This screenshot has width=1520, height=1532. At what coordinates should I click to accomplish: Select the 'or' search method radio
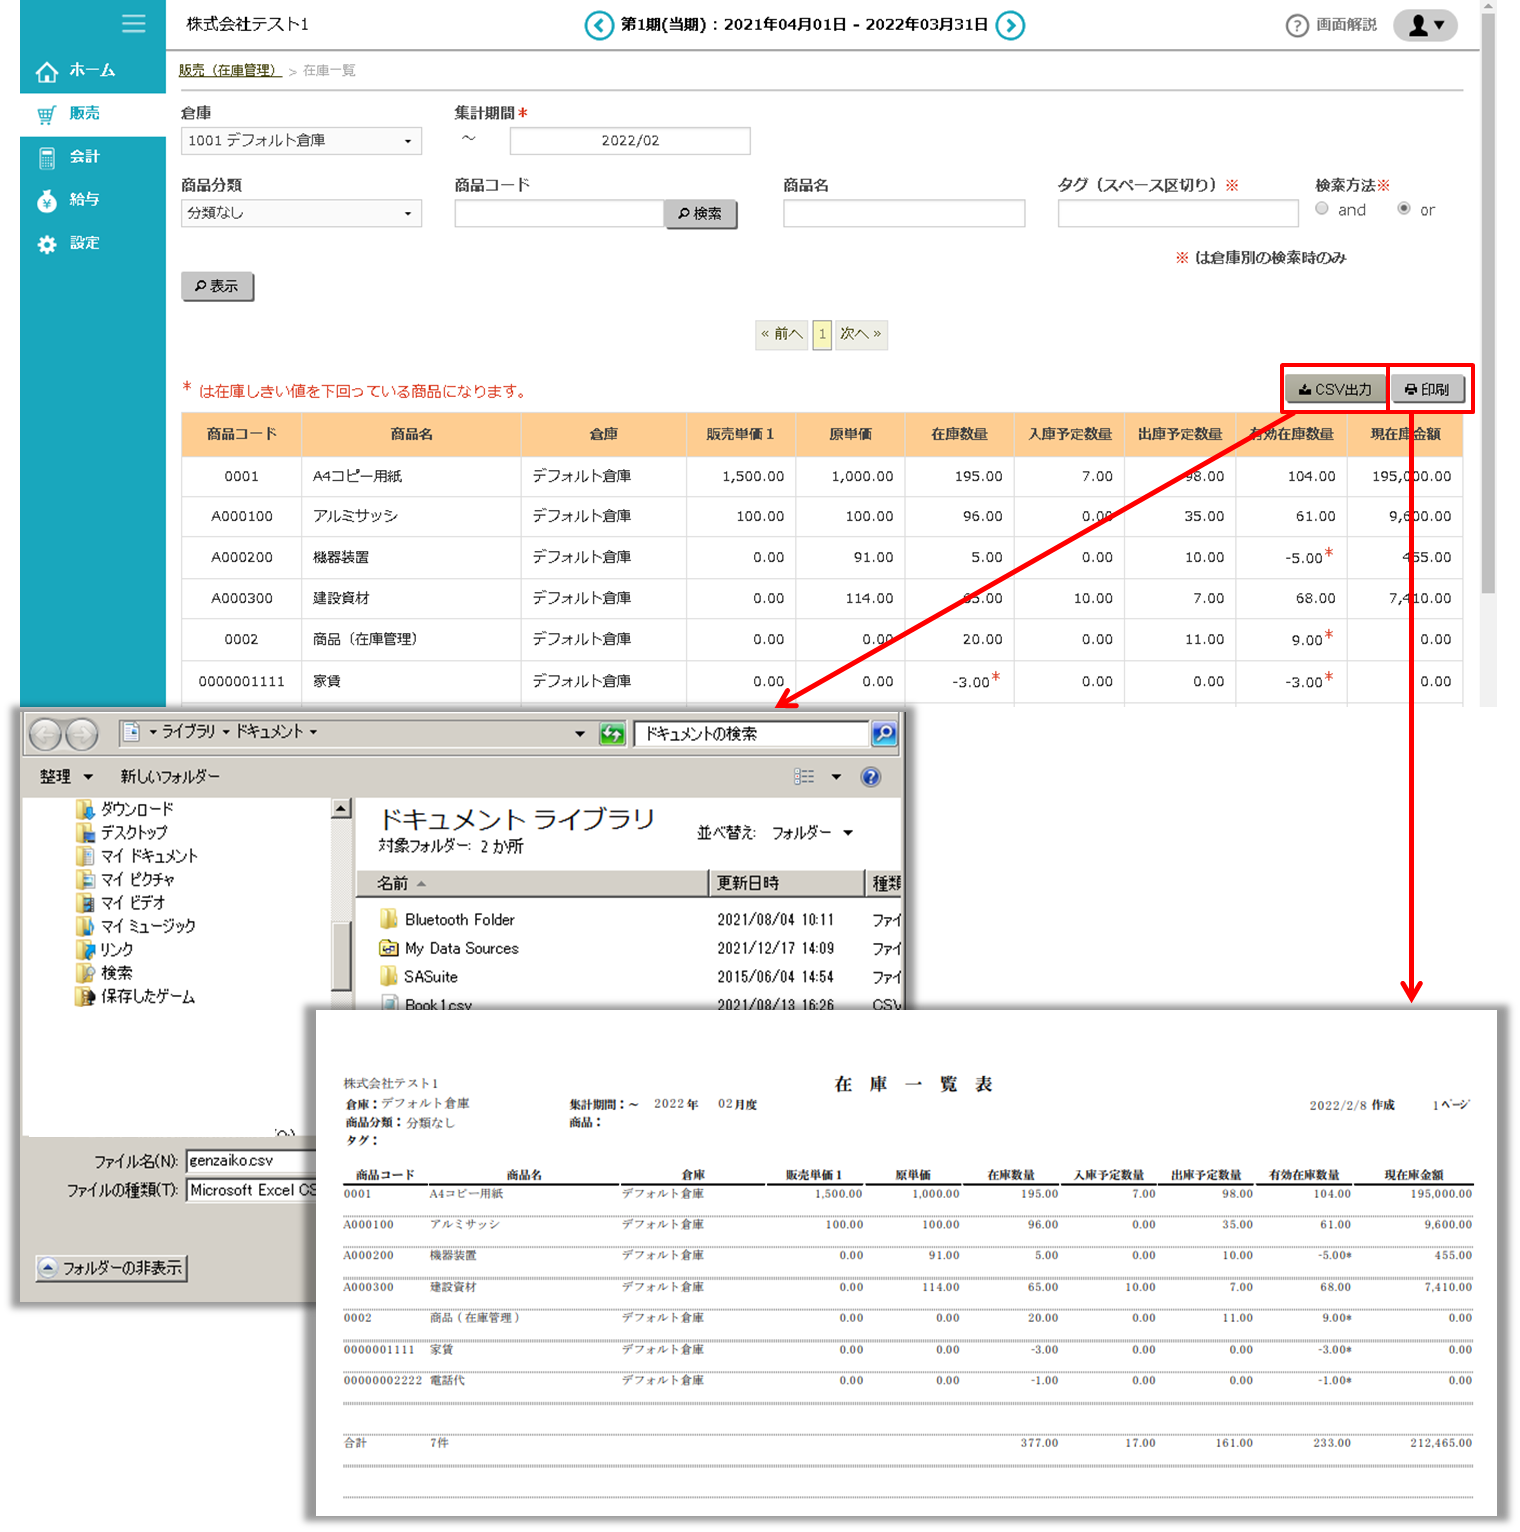click(1404, 209)
